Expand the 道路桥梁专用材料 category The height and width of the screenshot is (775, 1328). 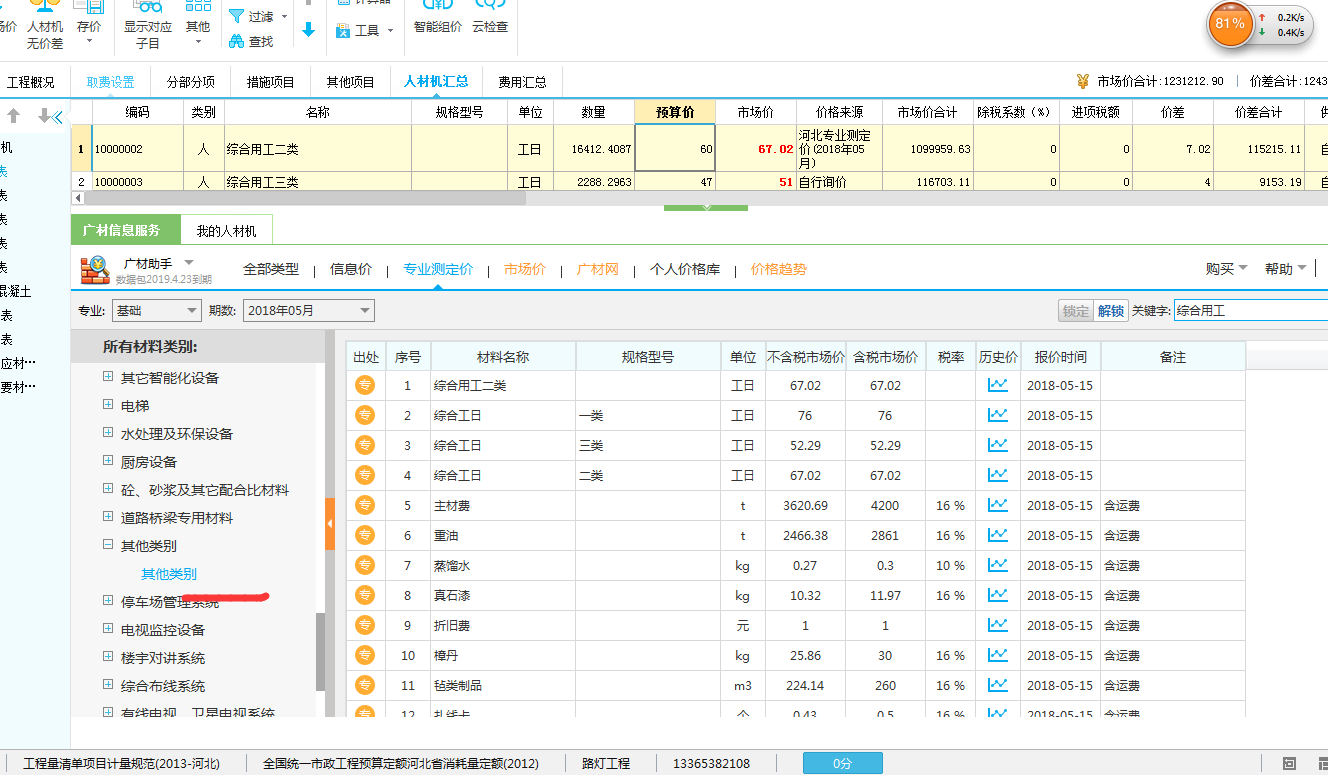(108, 518)
